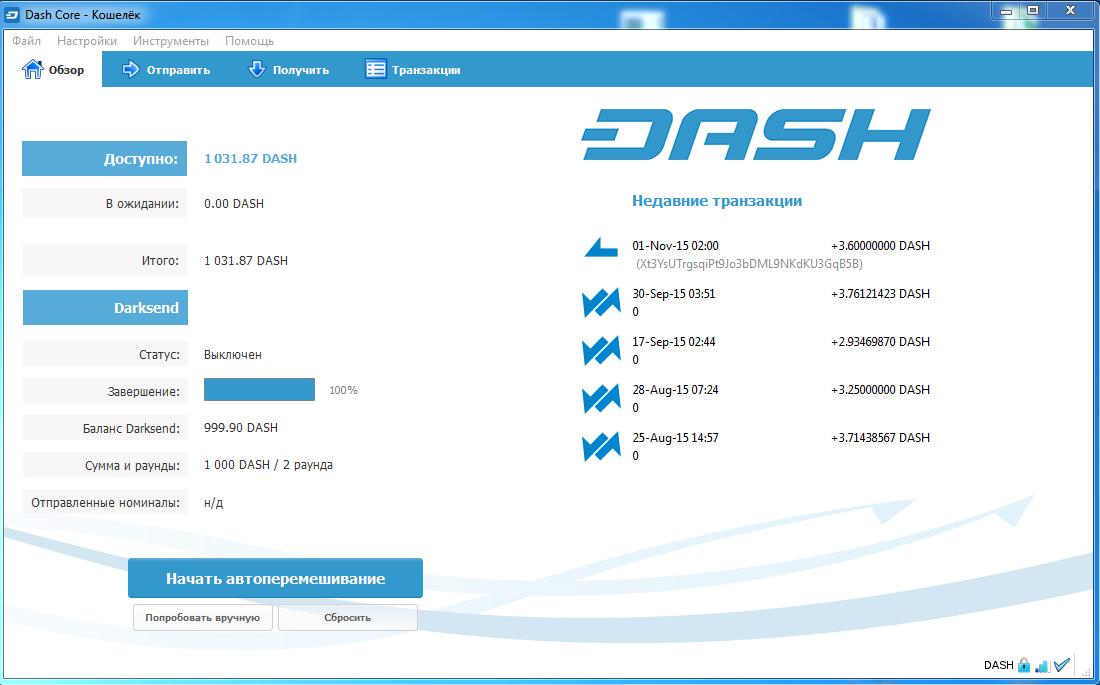
Task: Open the Помощь menu
Action: [x=249, y=41]
